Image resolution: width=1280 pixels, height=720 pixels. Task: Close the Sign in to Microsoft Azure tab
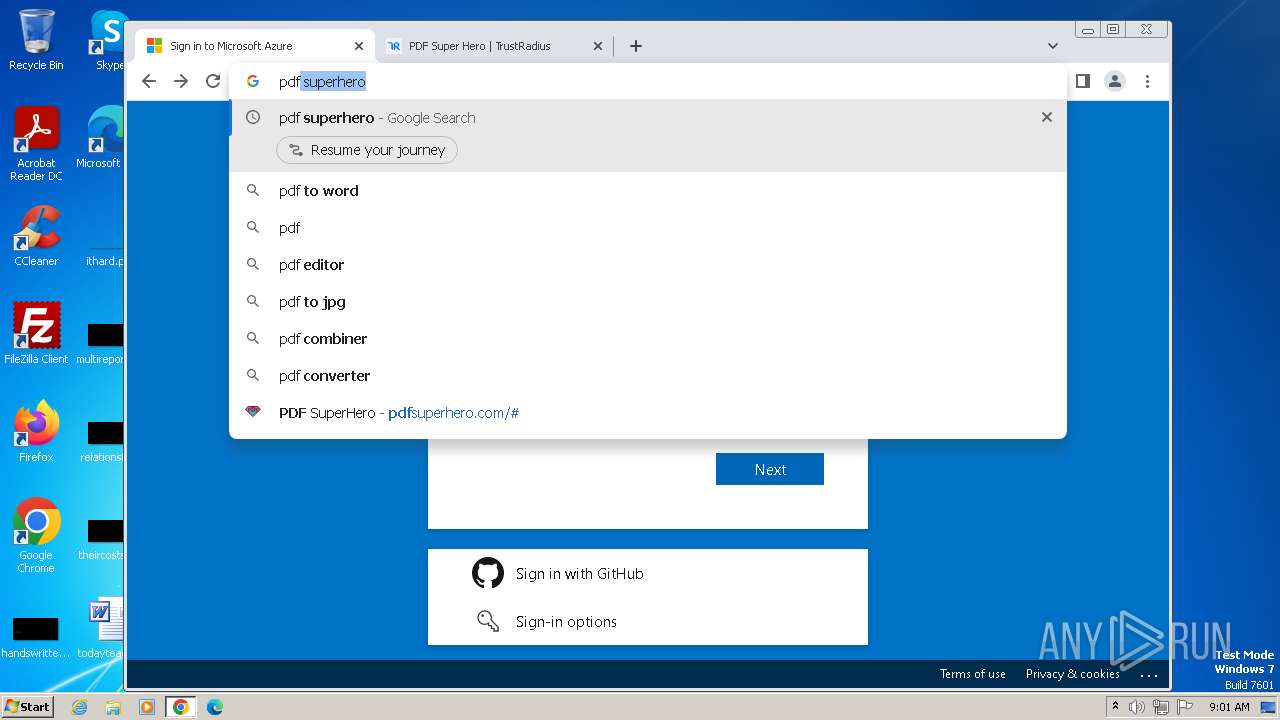pyautogui.click(x=359, y=46)
